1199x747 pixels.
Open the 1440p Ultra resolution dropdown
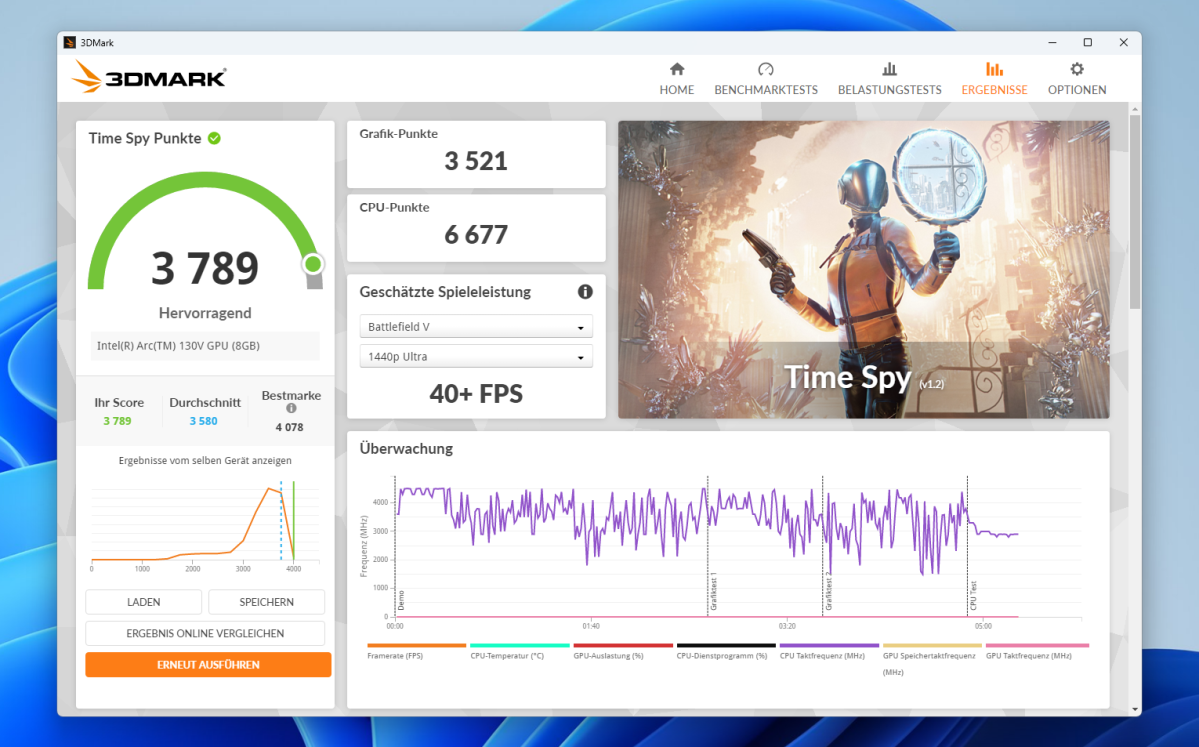pyautogui.click(x=476, y=356)
